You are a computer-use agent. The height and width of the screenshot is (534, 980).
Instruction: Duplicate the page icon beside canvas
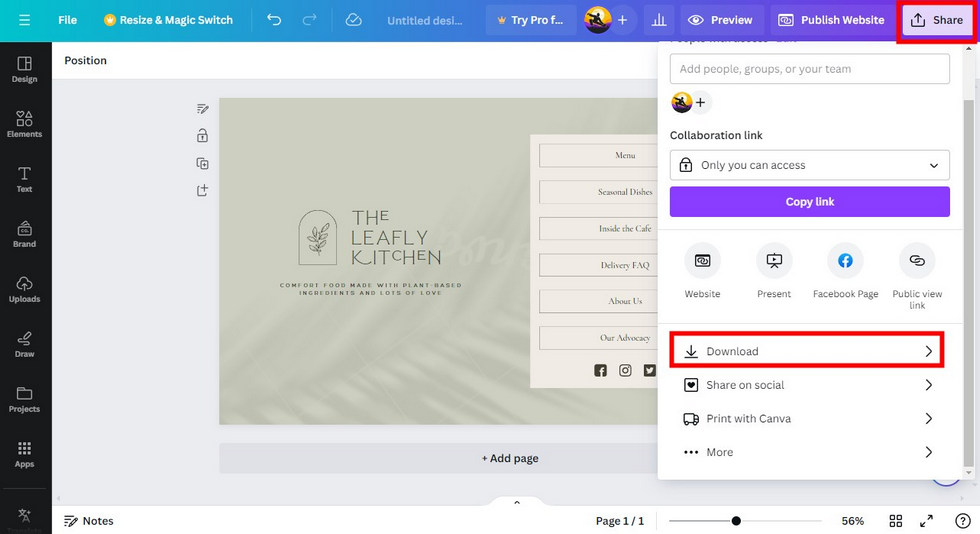(x=202, y=163)
